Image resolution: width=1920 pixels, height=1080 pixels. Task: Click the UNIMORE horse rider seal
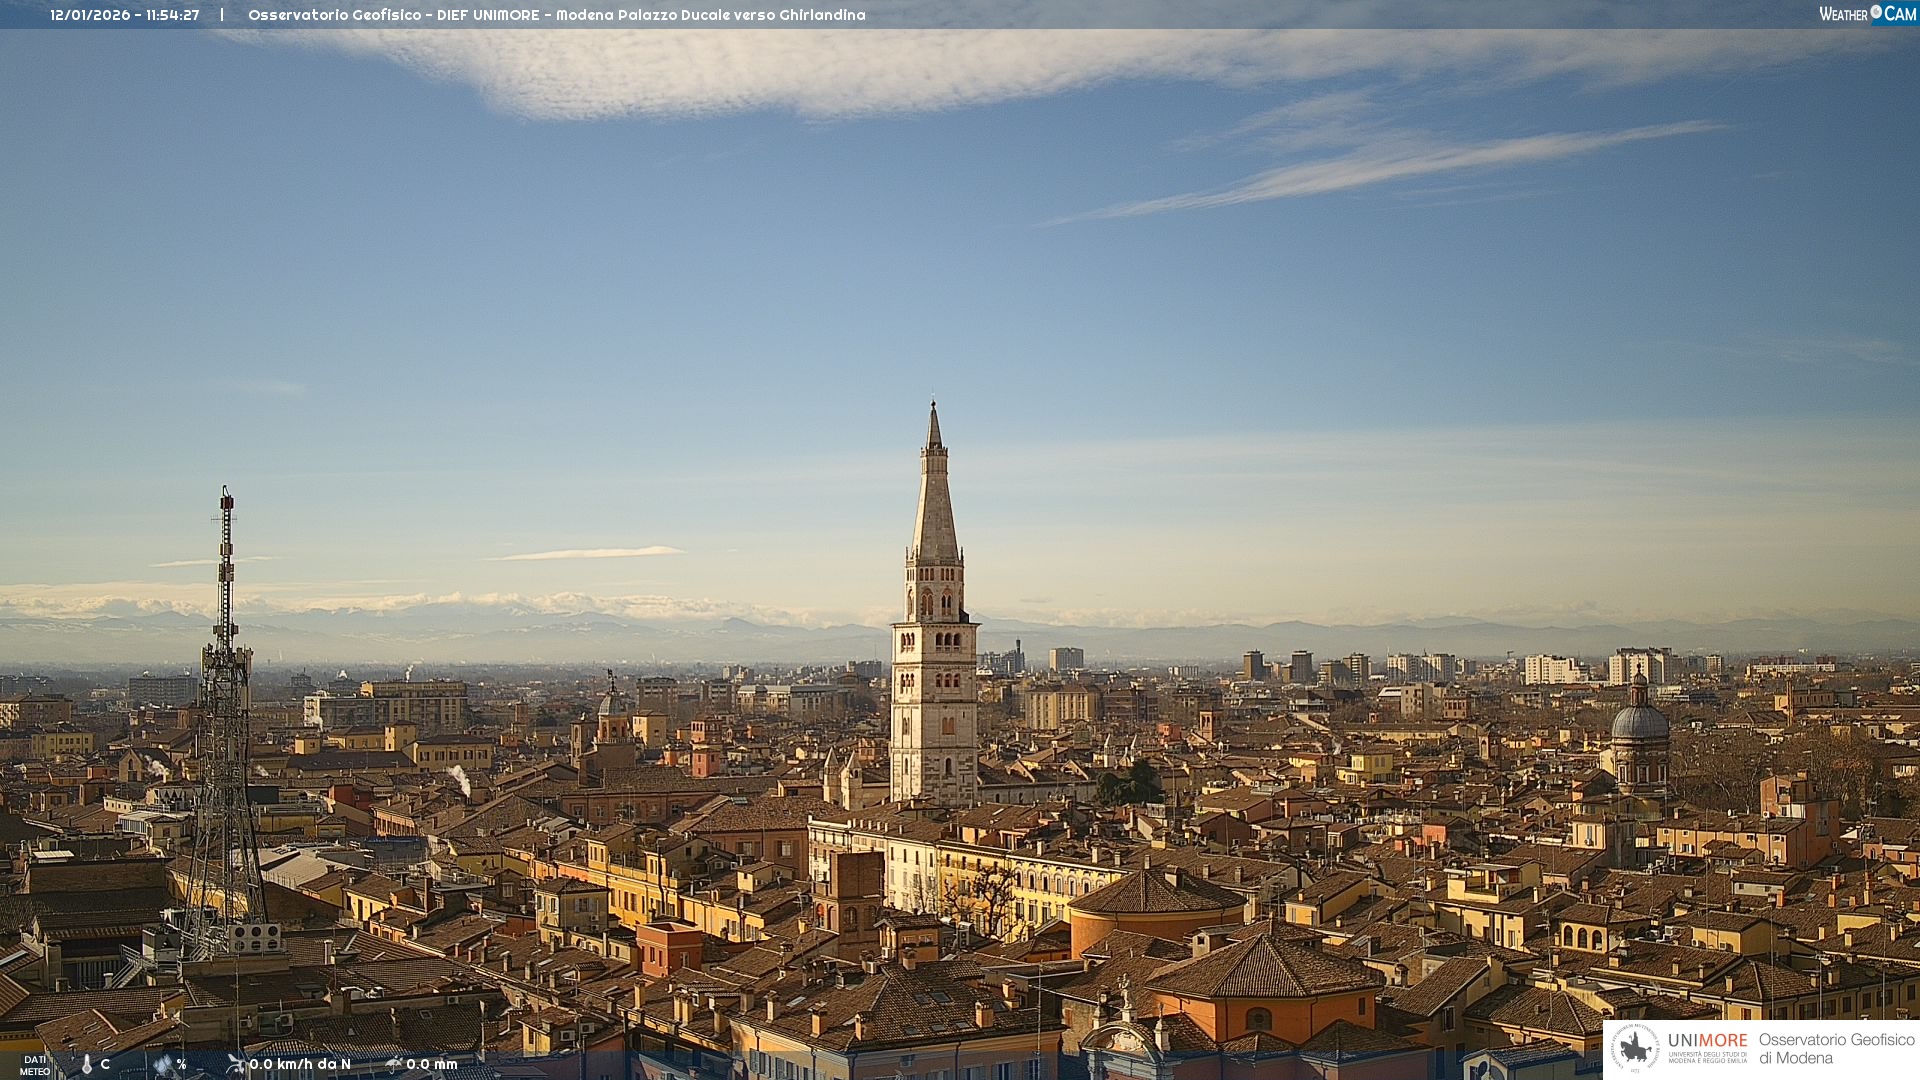point(1636,1049)
